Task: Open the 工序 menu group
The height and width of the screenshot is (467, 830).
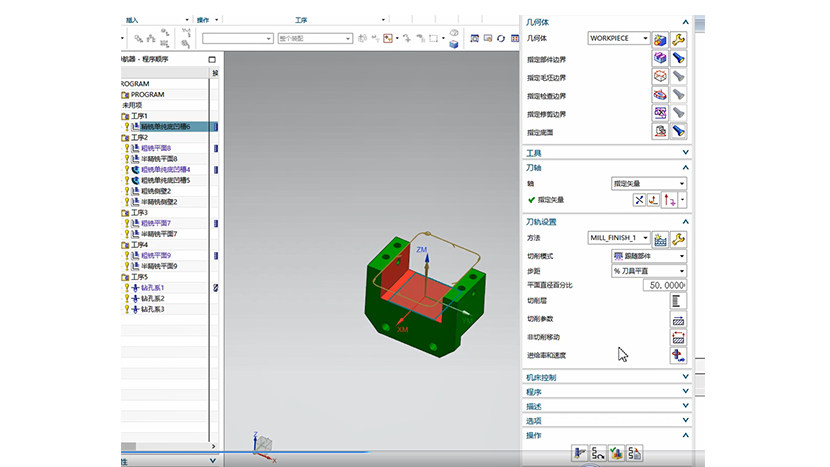Action: coord(302,19)
